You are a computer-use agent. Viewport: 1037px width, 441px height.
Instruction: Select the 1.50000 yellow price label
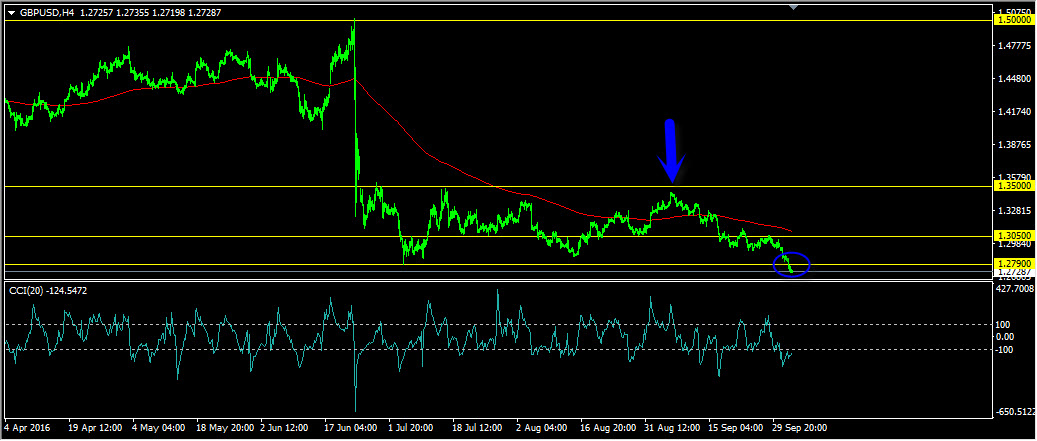pyautogui.click(x=1013, y=20)
